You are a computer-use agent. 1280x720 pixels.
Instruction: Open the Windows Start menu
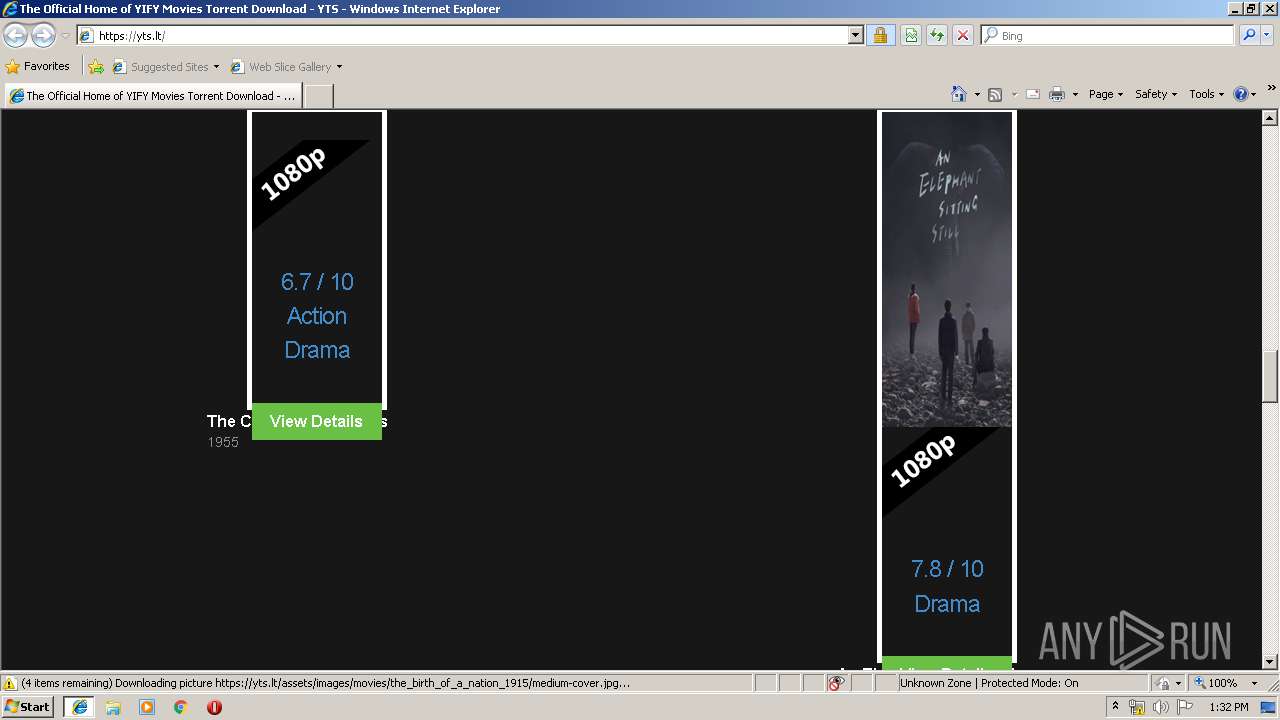coord(28,707)
